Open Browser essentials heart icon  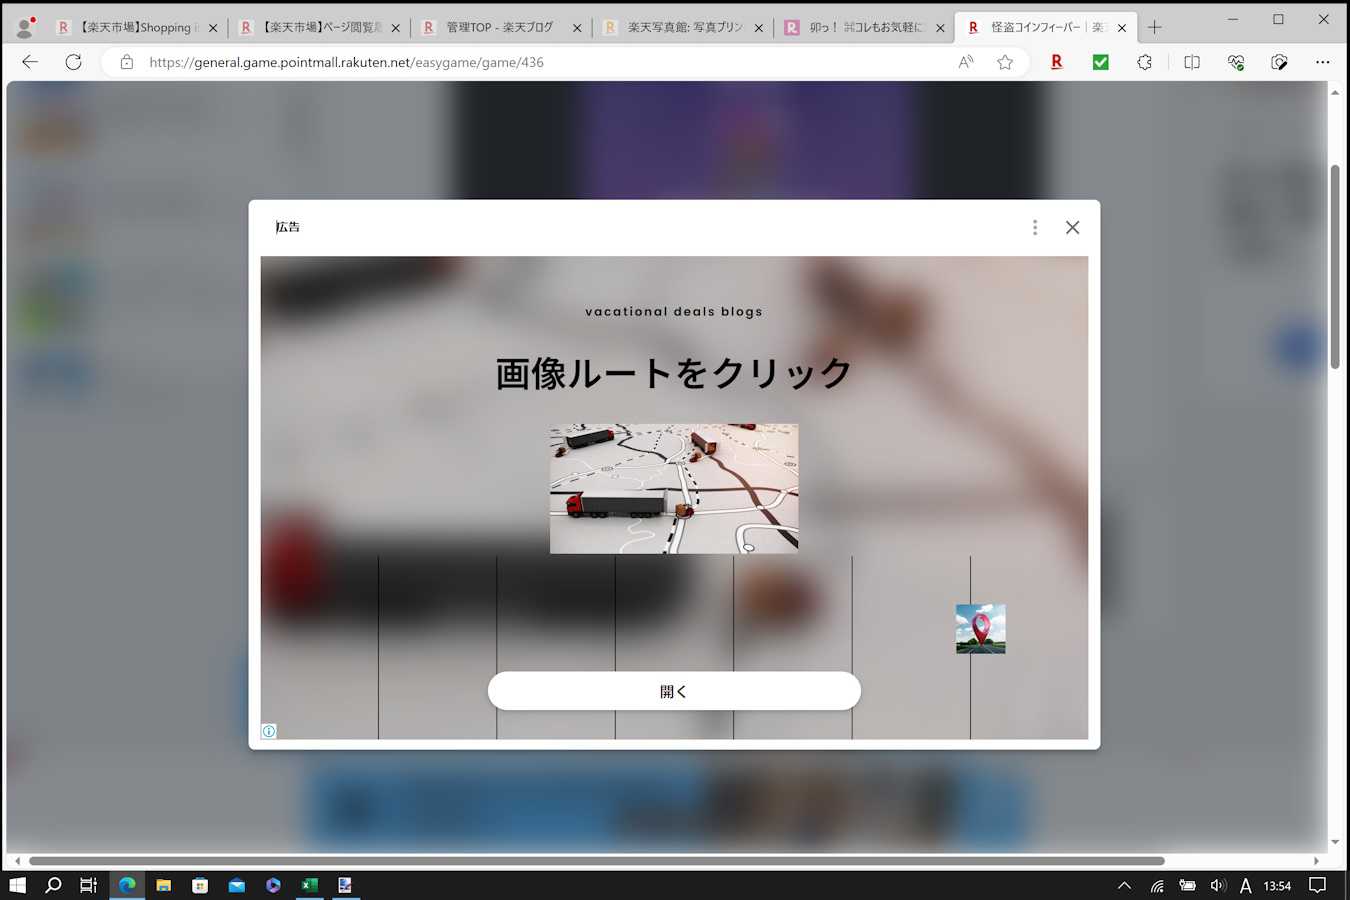[1236, 62]
